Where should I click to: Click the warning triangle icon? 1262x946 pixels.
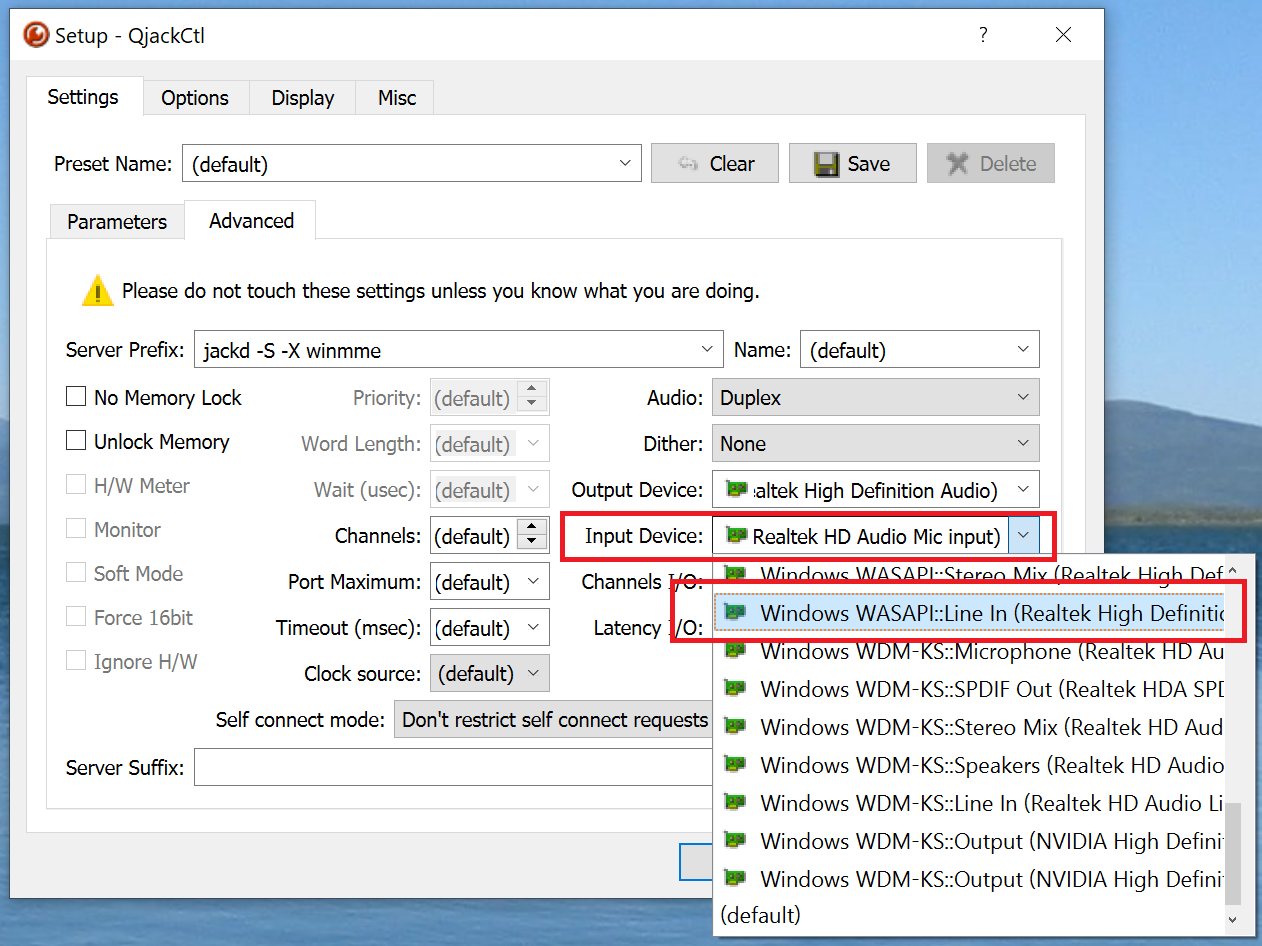[x=97, y=291]
